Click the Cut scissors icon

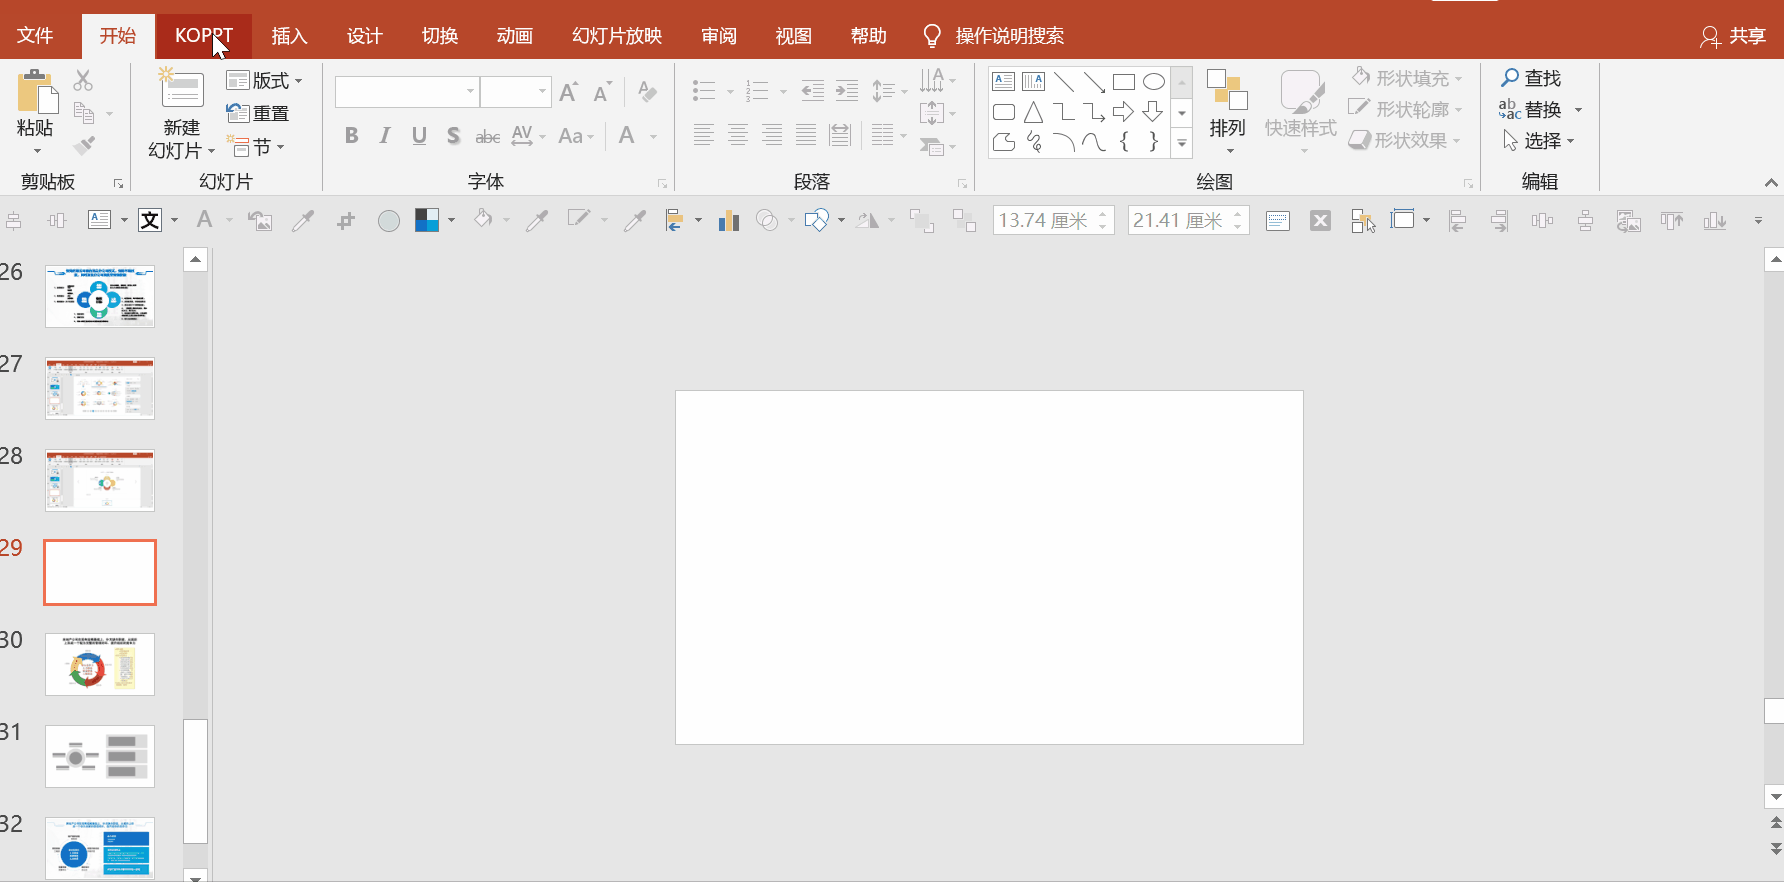tap(83, 80)
